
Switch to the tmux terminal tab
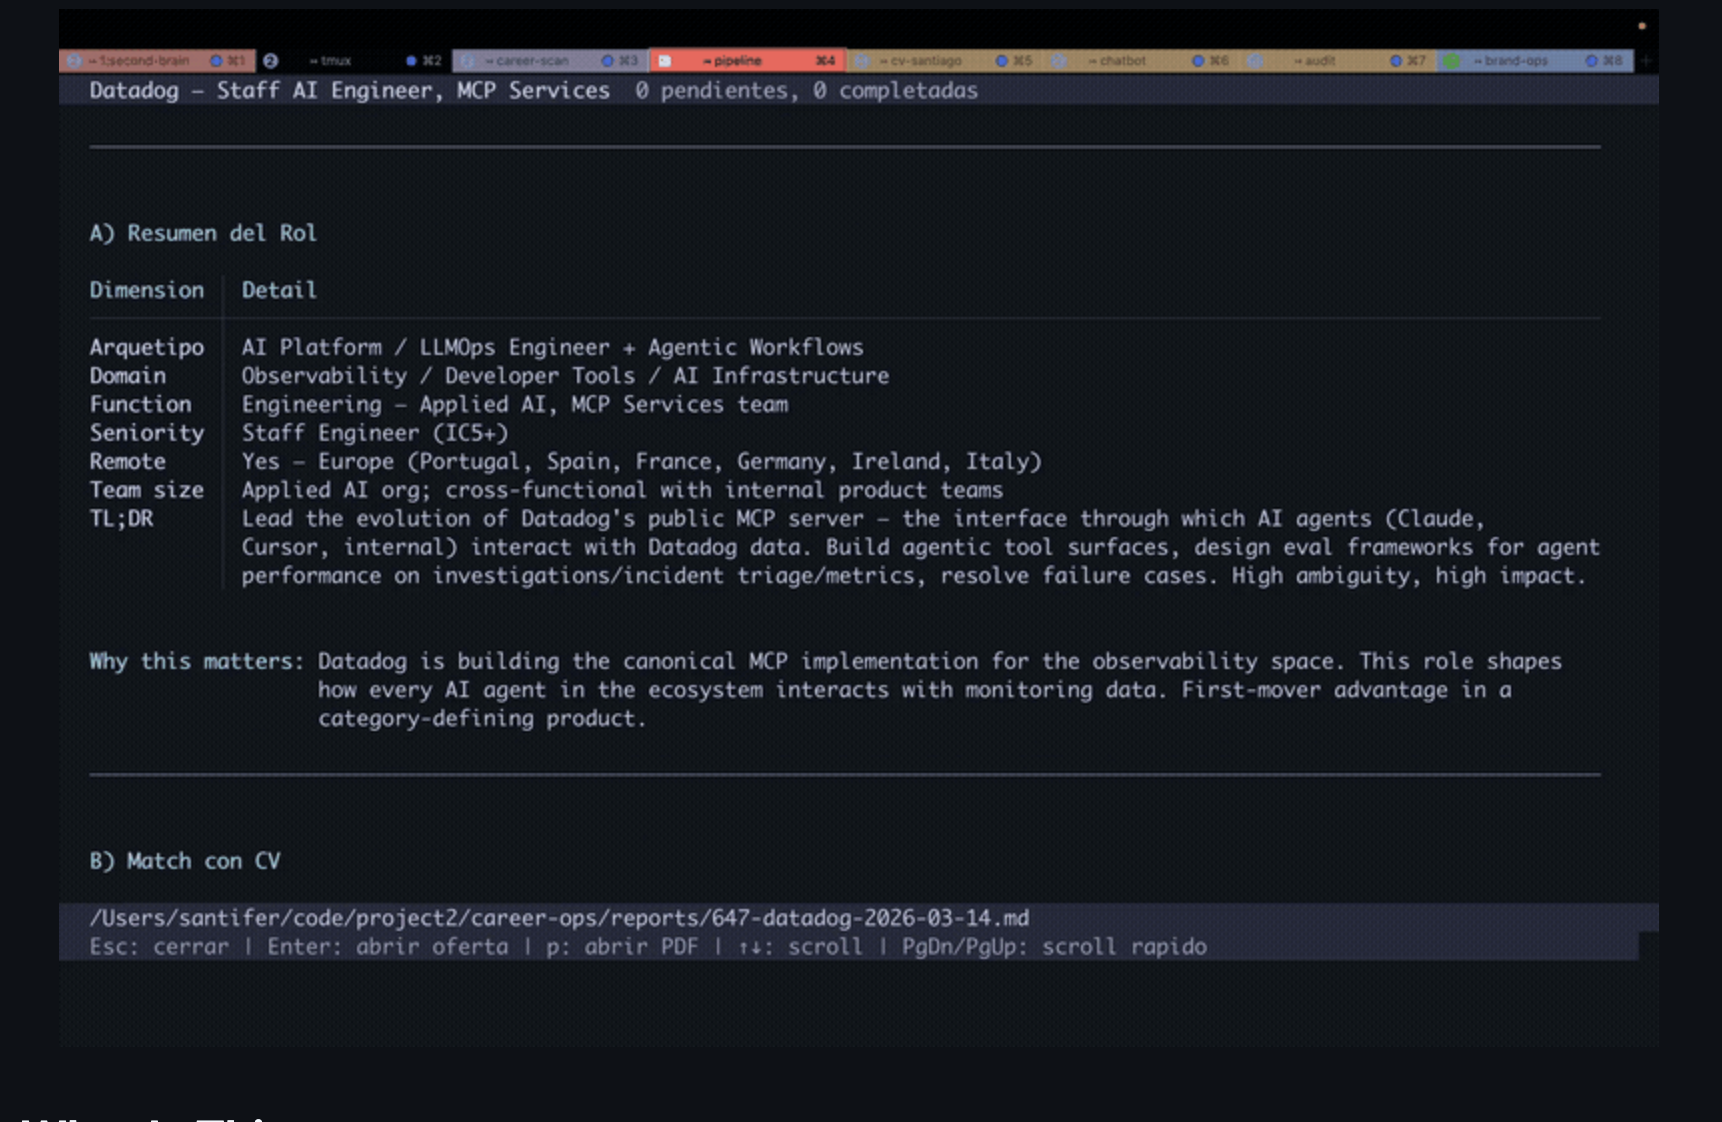click(x=353, y=61)
